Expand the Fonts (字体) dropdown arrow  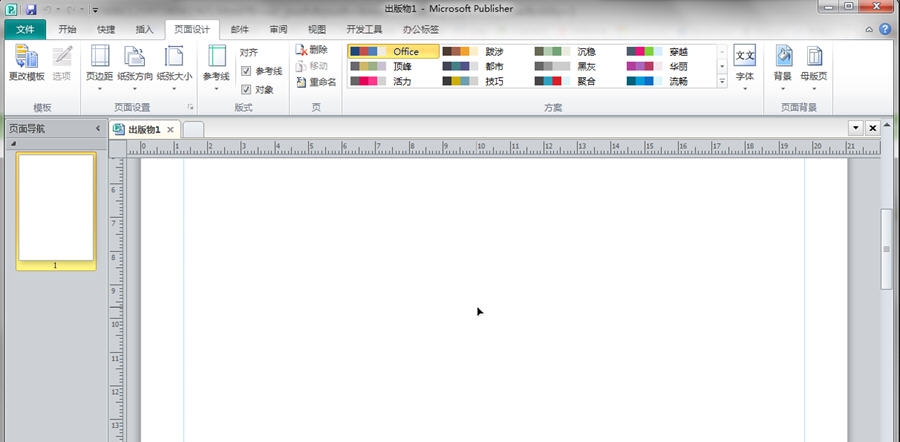(744, 89)
